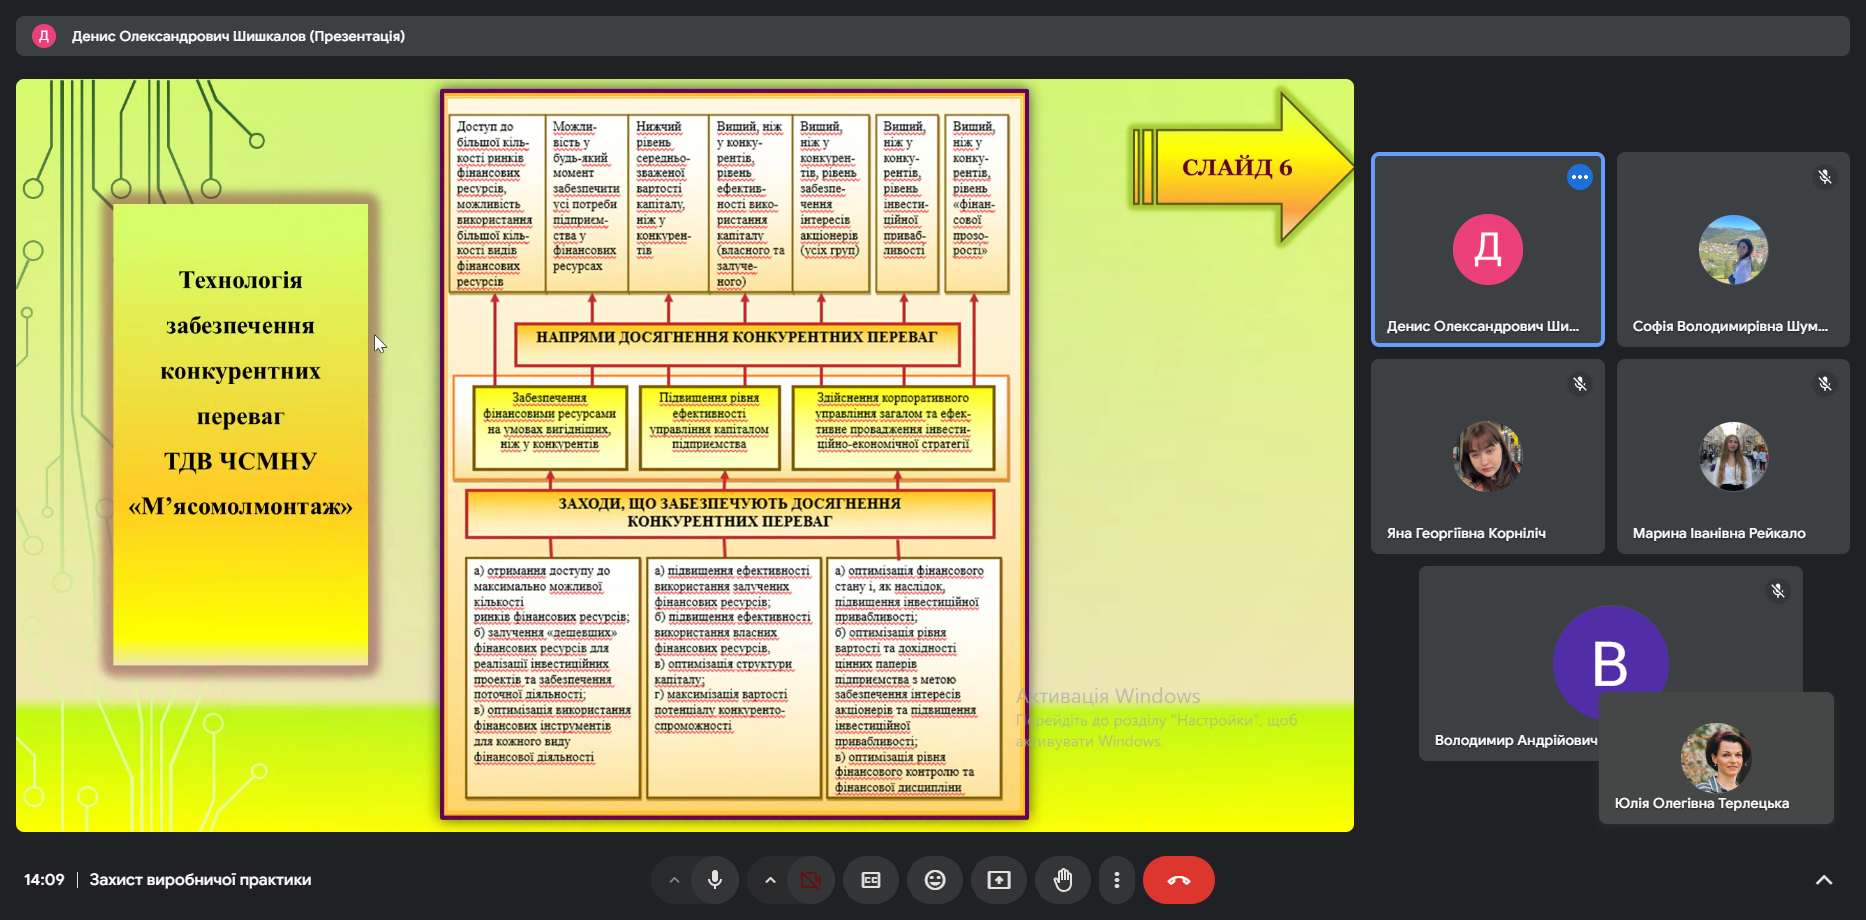Turn on the camera using the crossed-out camera button
The image size is (1866, 920).
point(810,880)
